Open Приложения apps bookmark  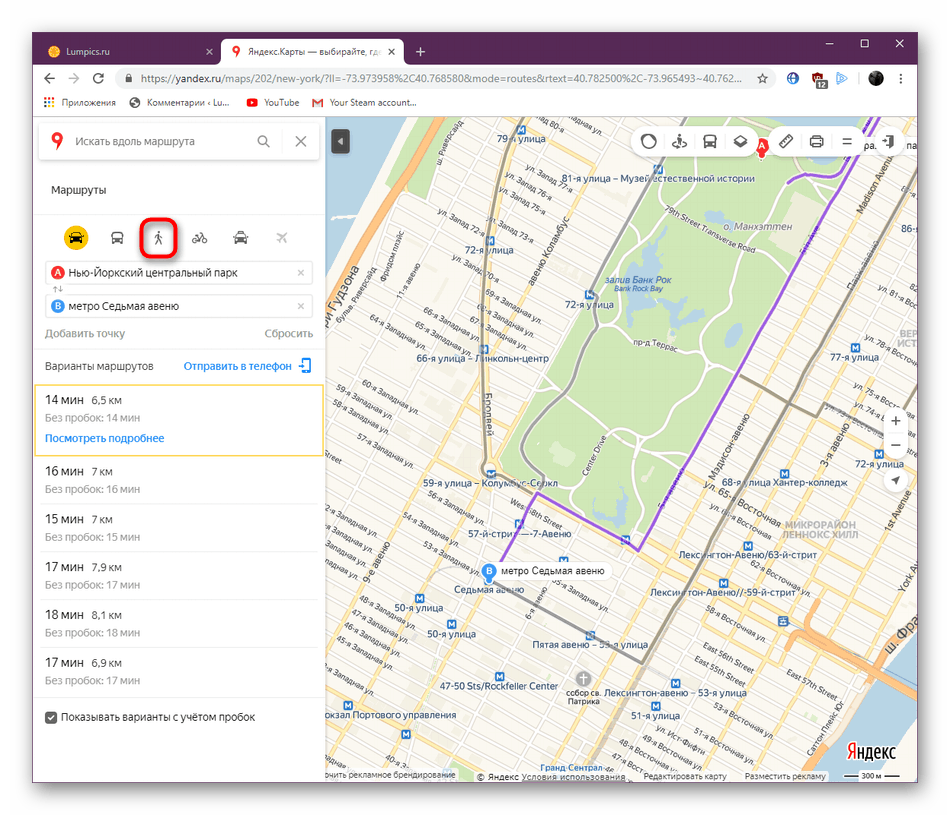coord(79,102)
